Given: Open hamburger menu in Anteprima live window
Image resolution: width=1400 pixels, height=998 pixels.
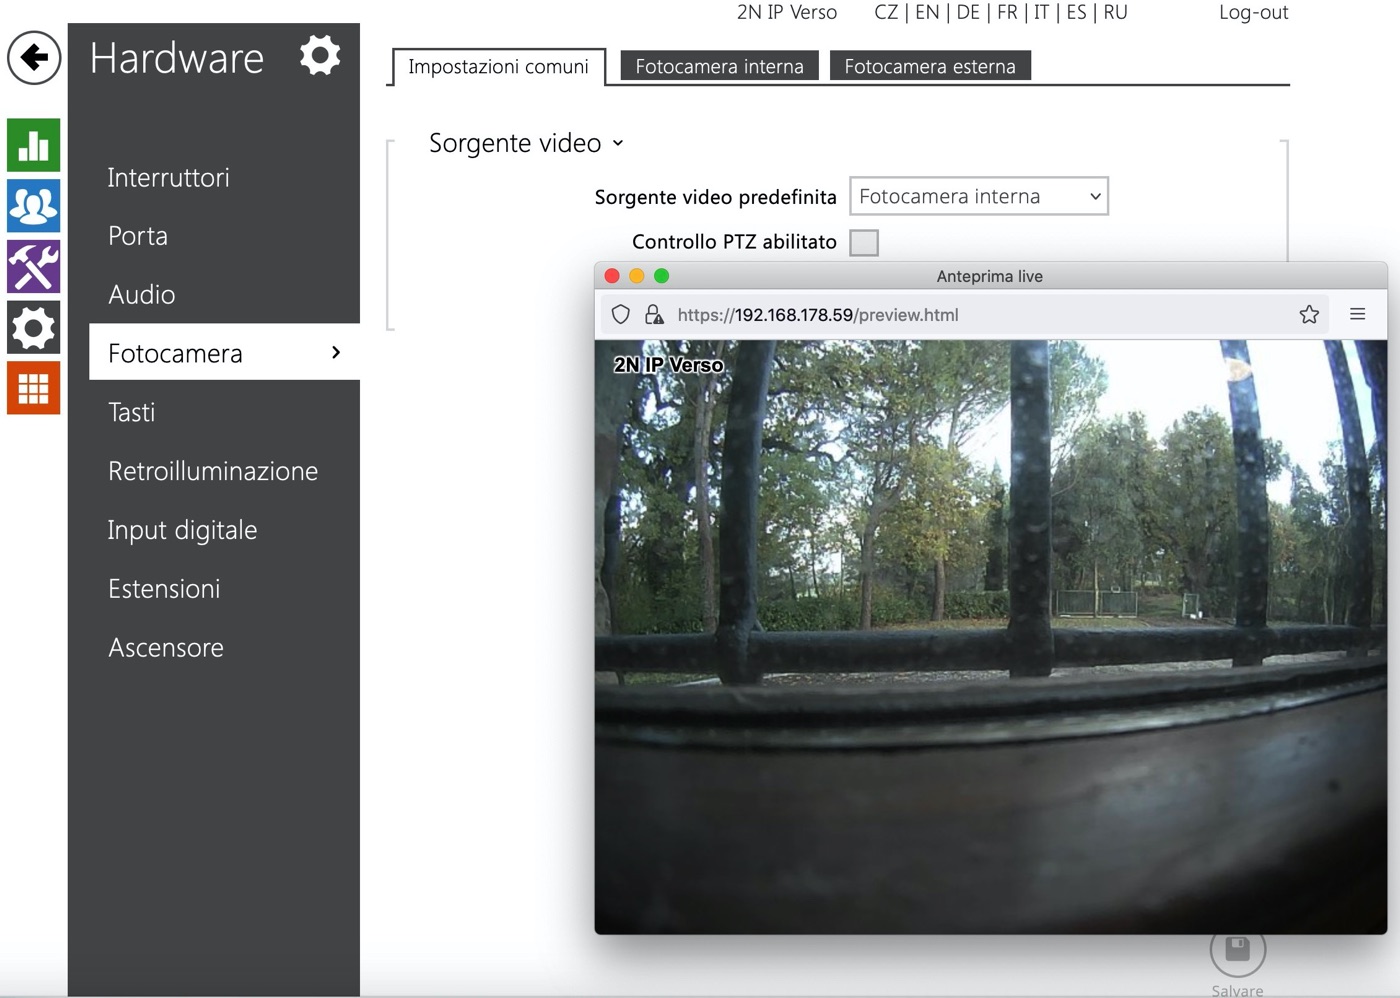Looking at the screenshot, I should pos(1358,314).
